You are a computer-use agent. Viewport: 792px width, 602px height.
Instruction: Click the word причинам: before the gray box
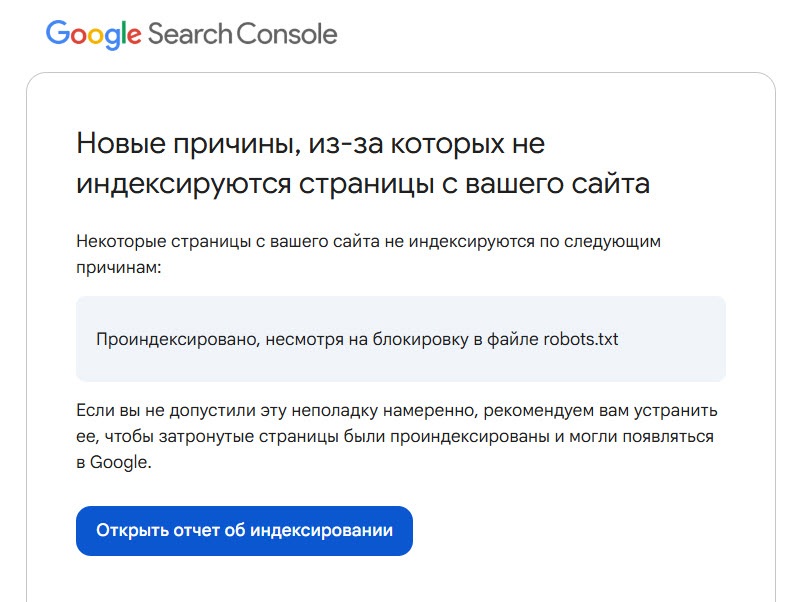(x=119, y=268)
